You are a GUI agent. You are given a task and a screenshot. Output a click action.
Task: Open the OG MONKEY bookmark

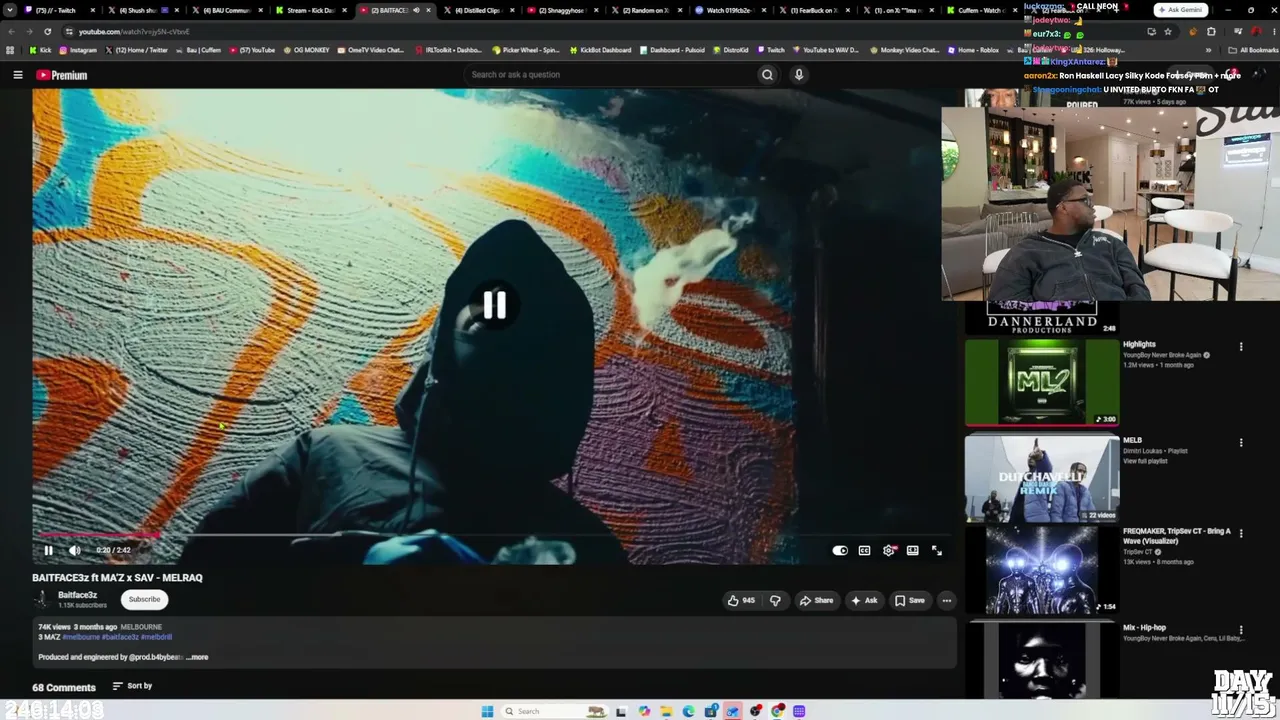(306, 50)
